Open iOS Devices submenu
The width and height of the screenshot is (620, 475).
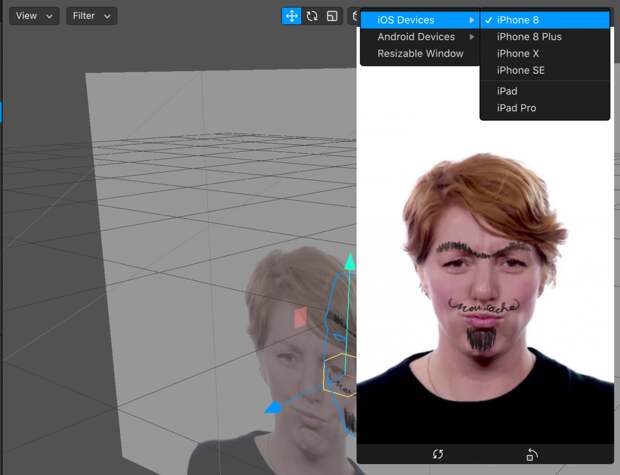point(420,20)
